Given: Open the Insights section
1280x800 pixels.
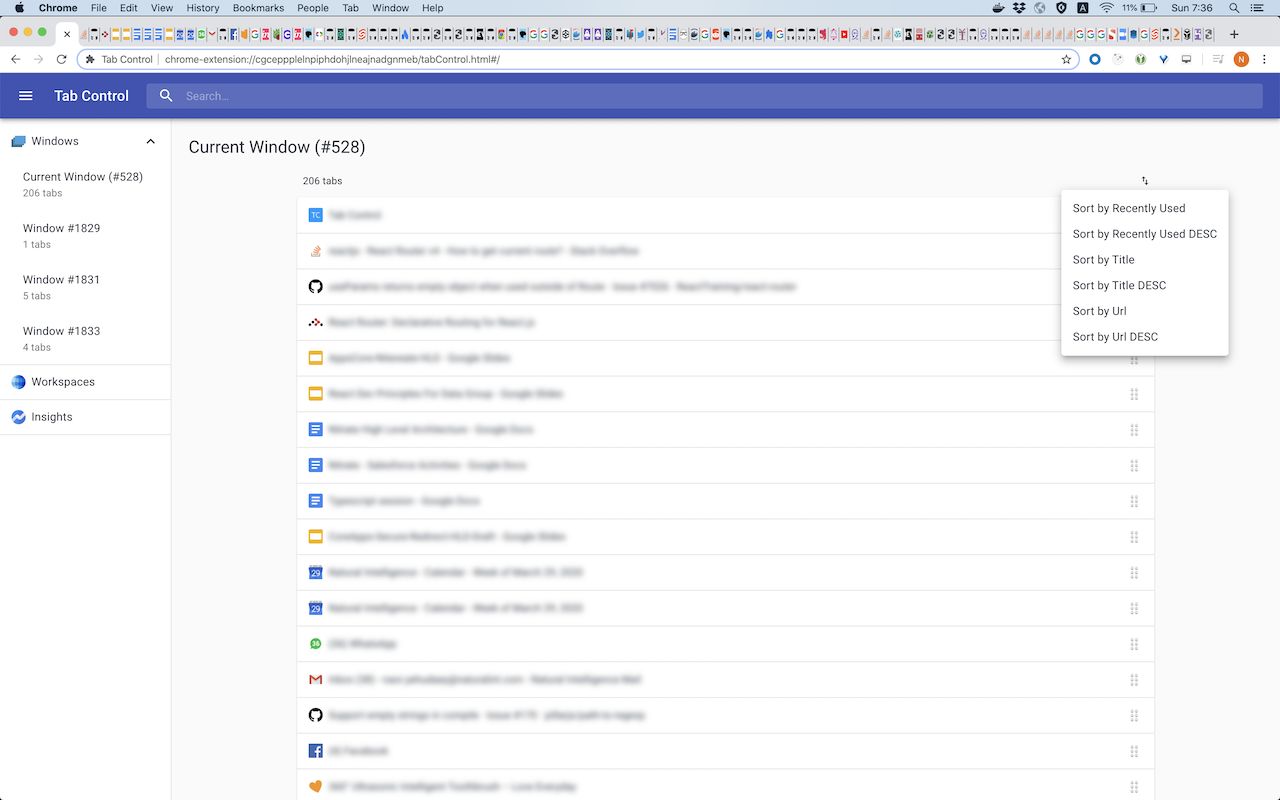Looking at the screenshot, I should click(85, 417).
